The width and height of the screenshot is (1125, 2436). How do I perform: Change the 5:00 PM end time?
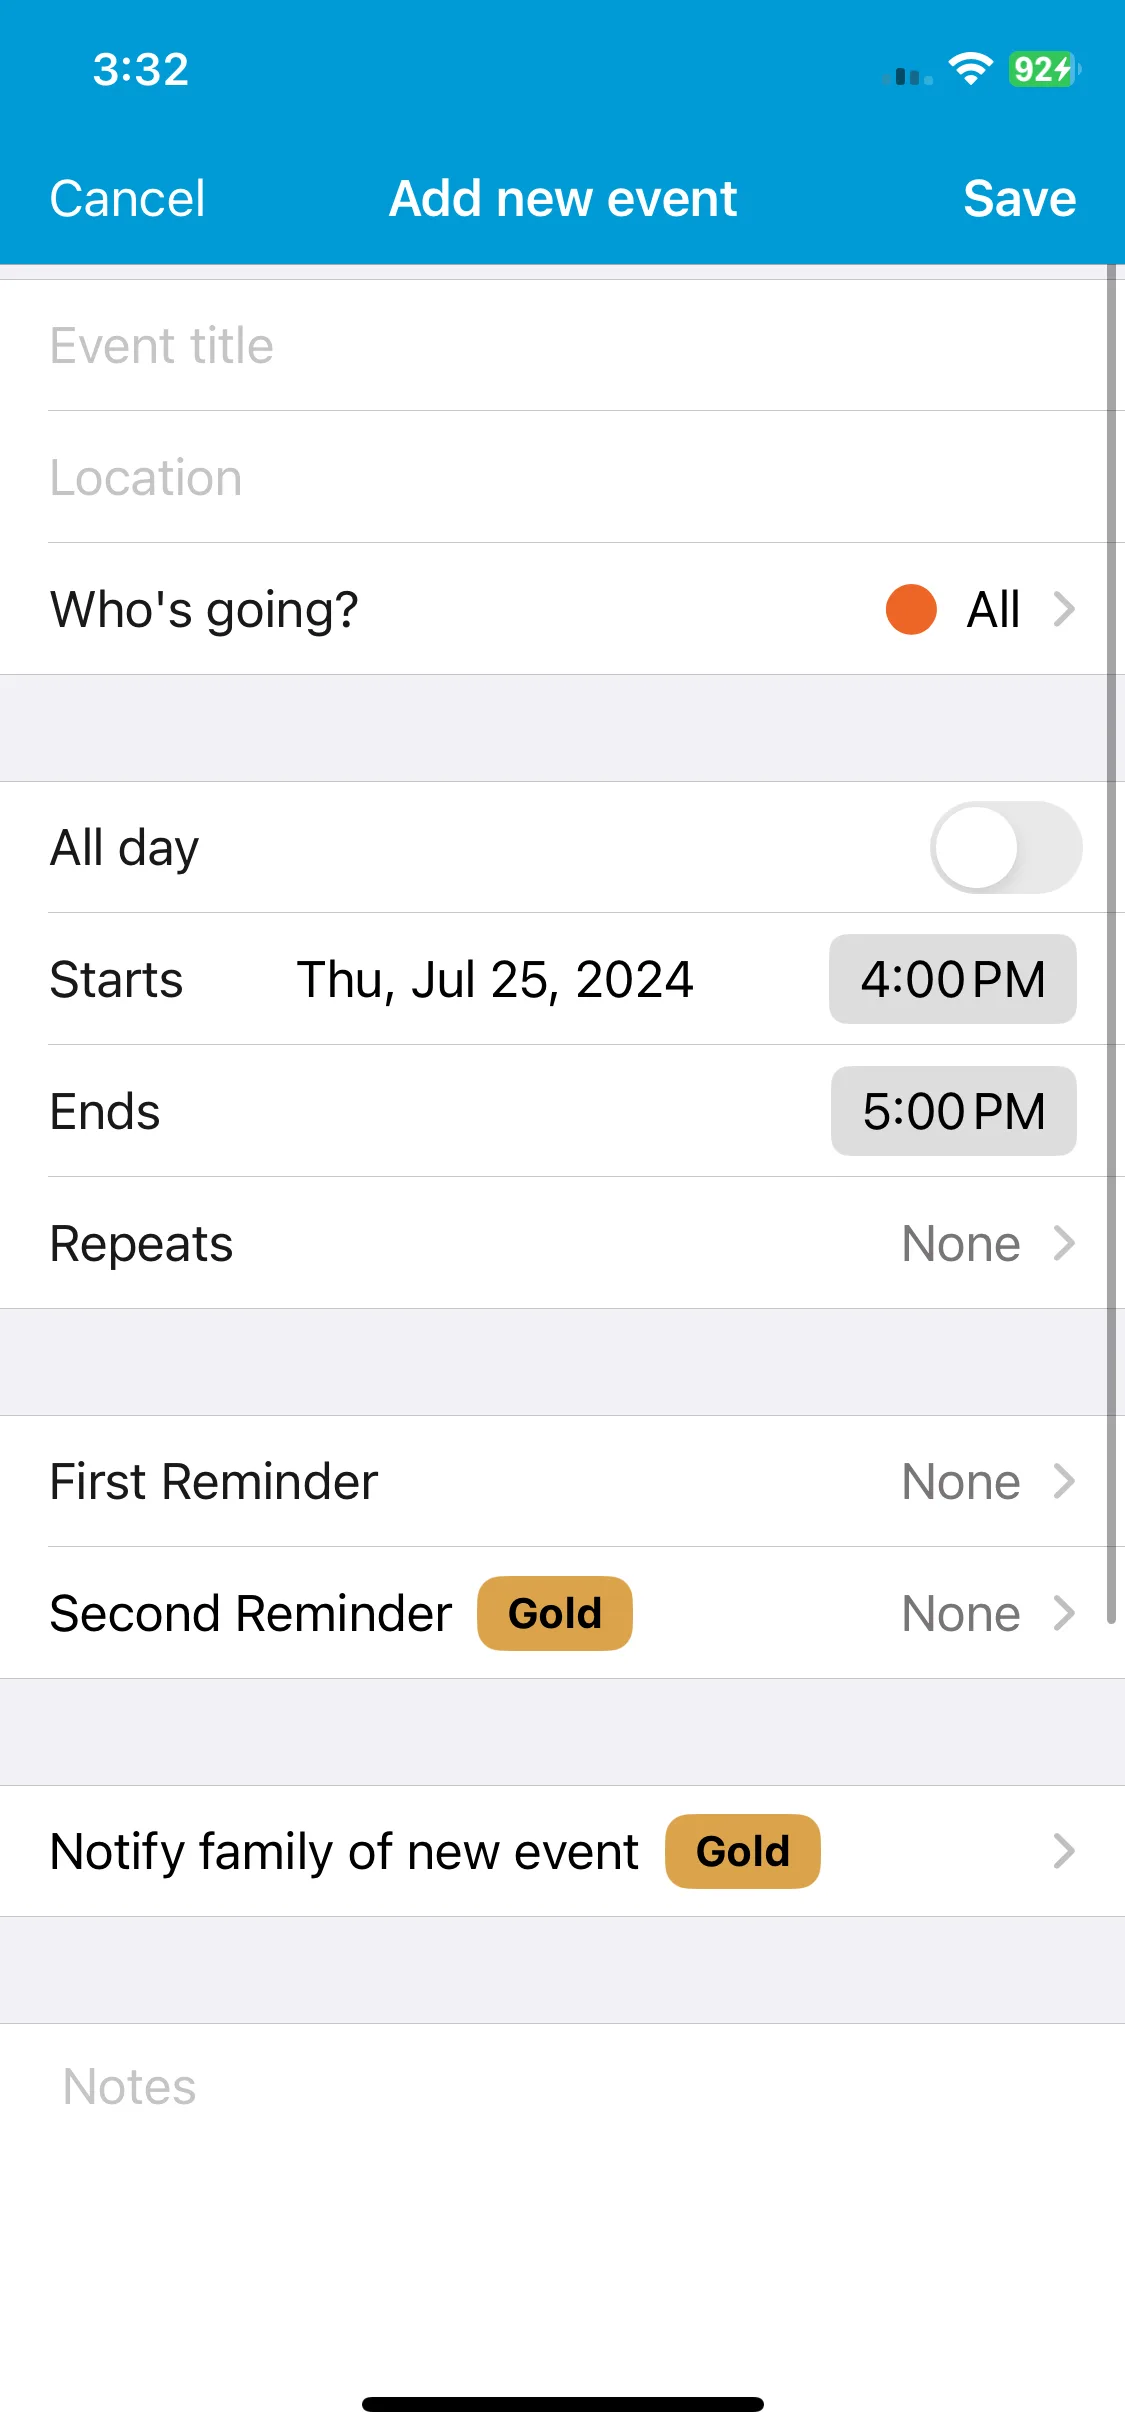(x=954, y=1111)
